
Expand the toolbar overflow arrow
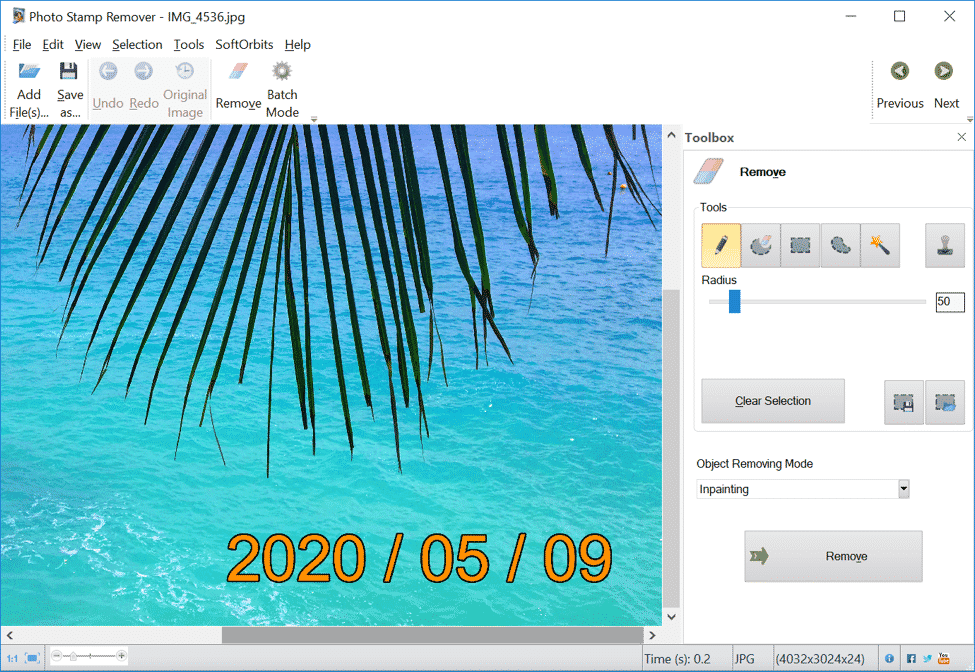314,119
